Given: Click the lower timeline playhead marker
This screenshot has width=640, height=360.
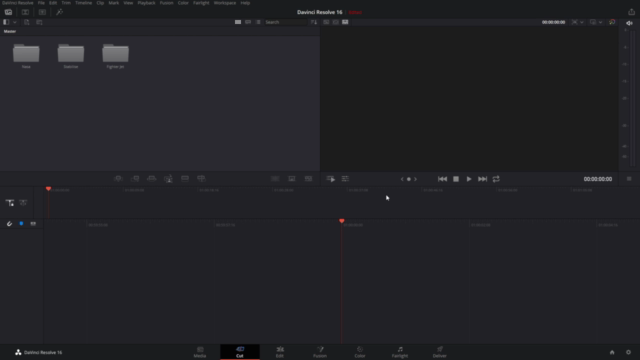Looking at the screenshot, I should coord(342,221).
